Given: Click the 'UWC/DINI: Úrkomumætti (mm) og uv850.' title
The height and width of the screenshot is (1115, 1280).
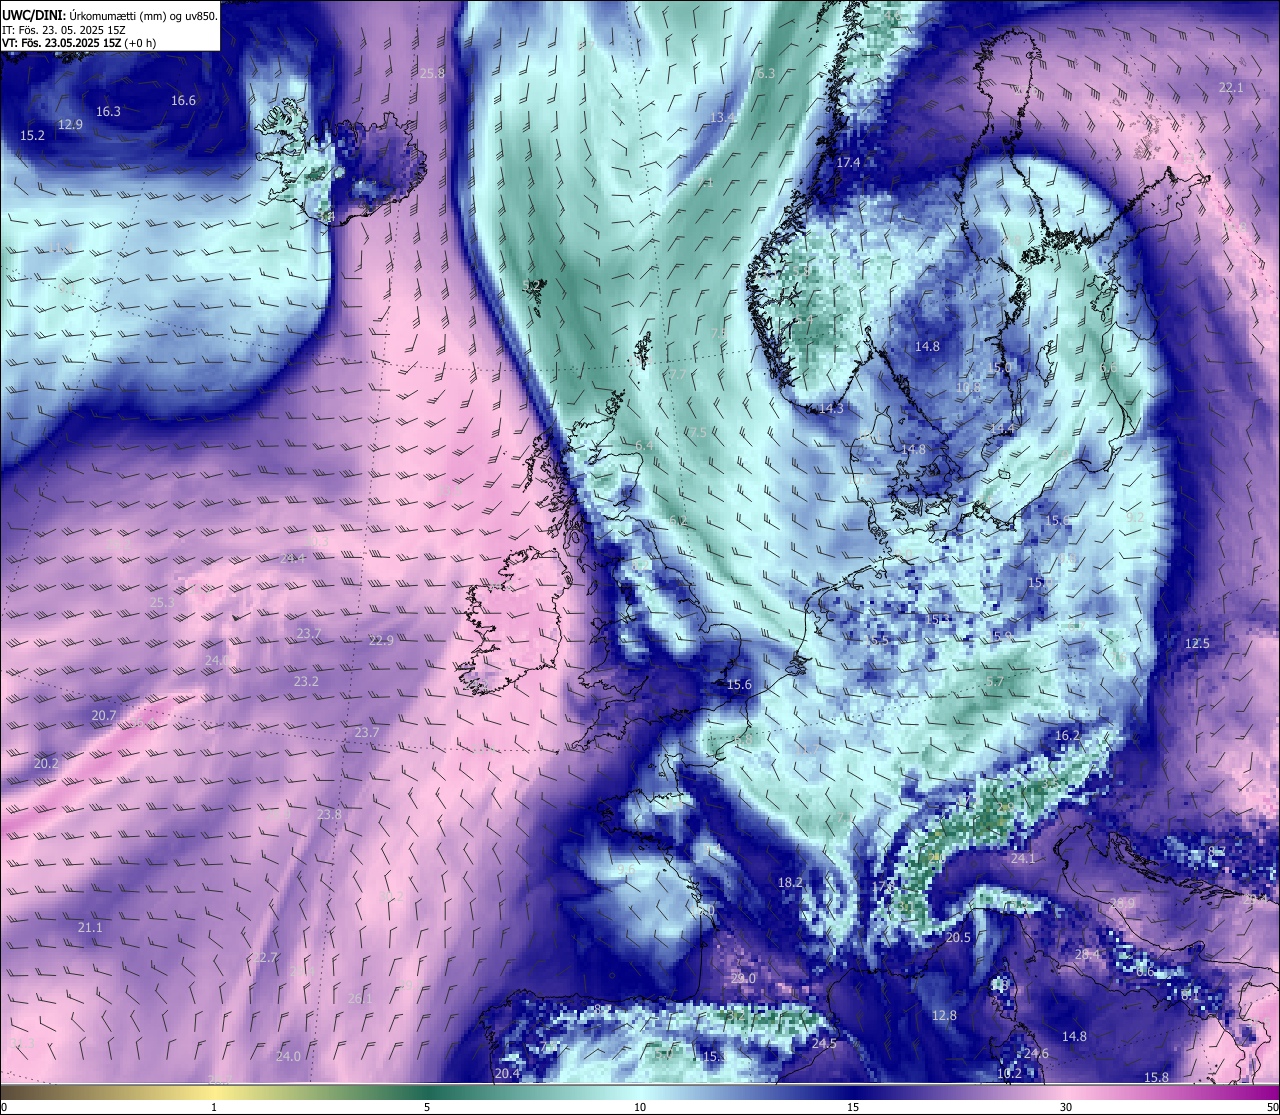Looking at the screenshot, I should 109,15.
